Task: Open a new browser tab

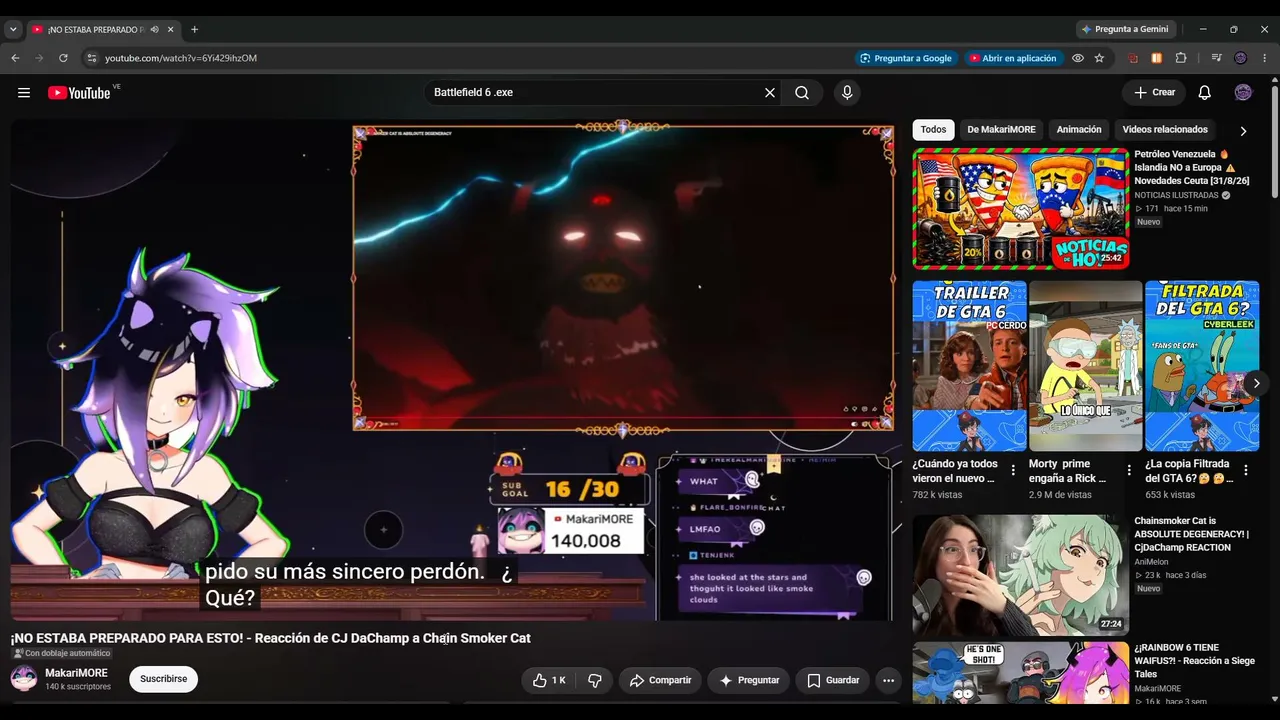Action: tap(194, 30)
